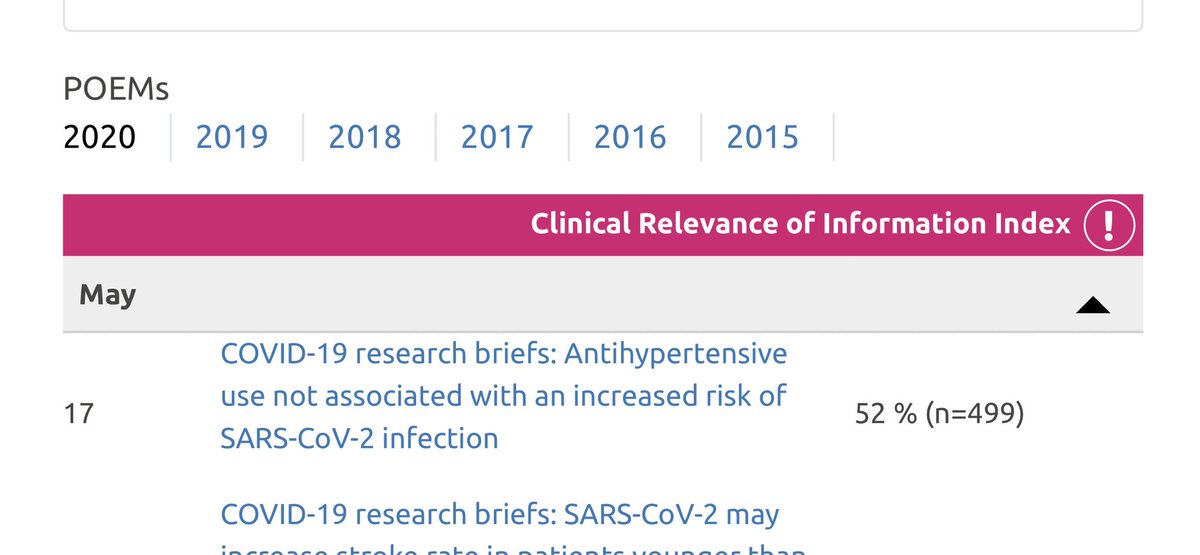Click day number 17 in the May list
The height and width of the screenshot is (555, 1200).
pos(78,414)
